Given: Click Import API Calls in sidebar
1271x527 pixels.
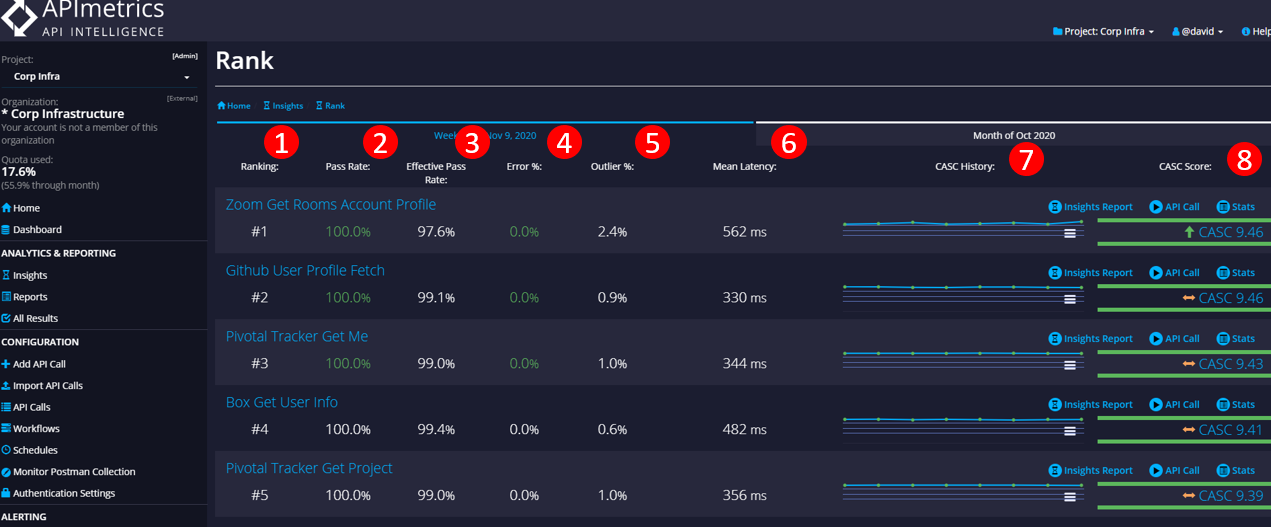Looking at the screenshot, I should [x=43, y=386].
